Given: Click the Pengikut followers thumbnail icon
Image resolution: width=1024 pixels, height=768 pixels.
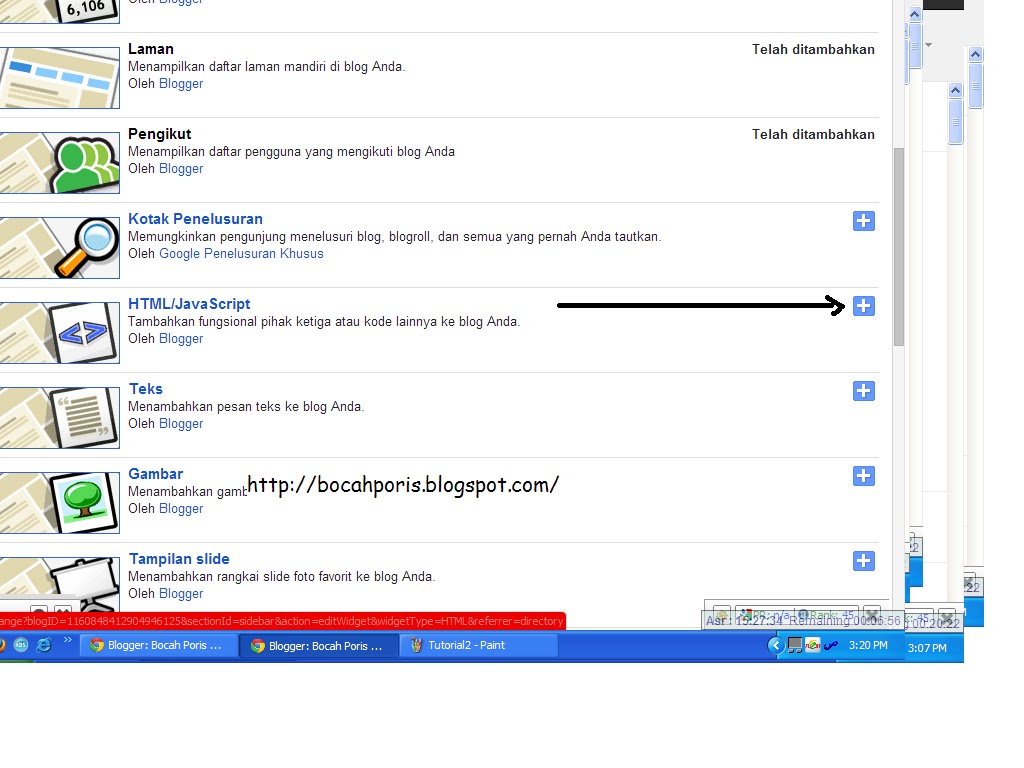Looking at the screenshot, I should tap(59, 163).
